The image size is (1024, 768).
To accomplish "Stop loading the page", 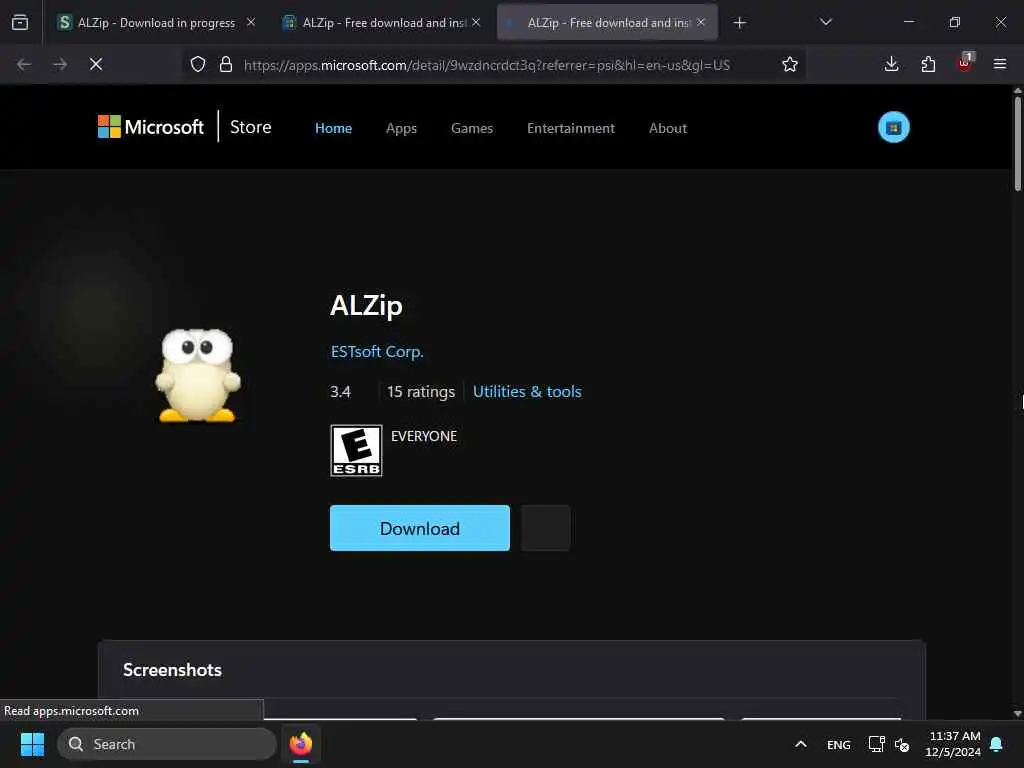I will pos(96,64).
